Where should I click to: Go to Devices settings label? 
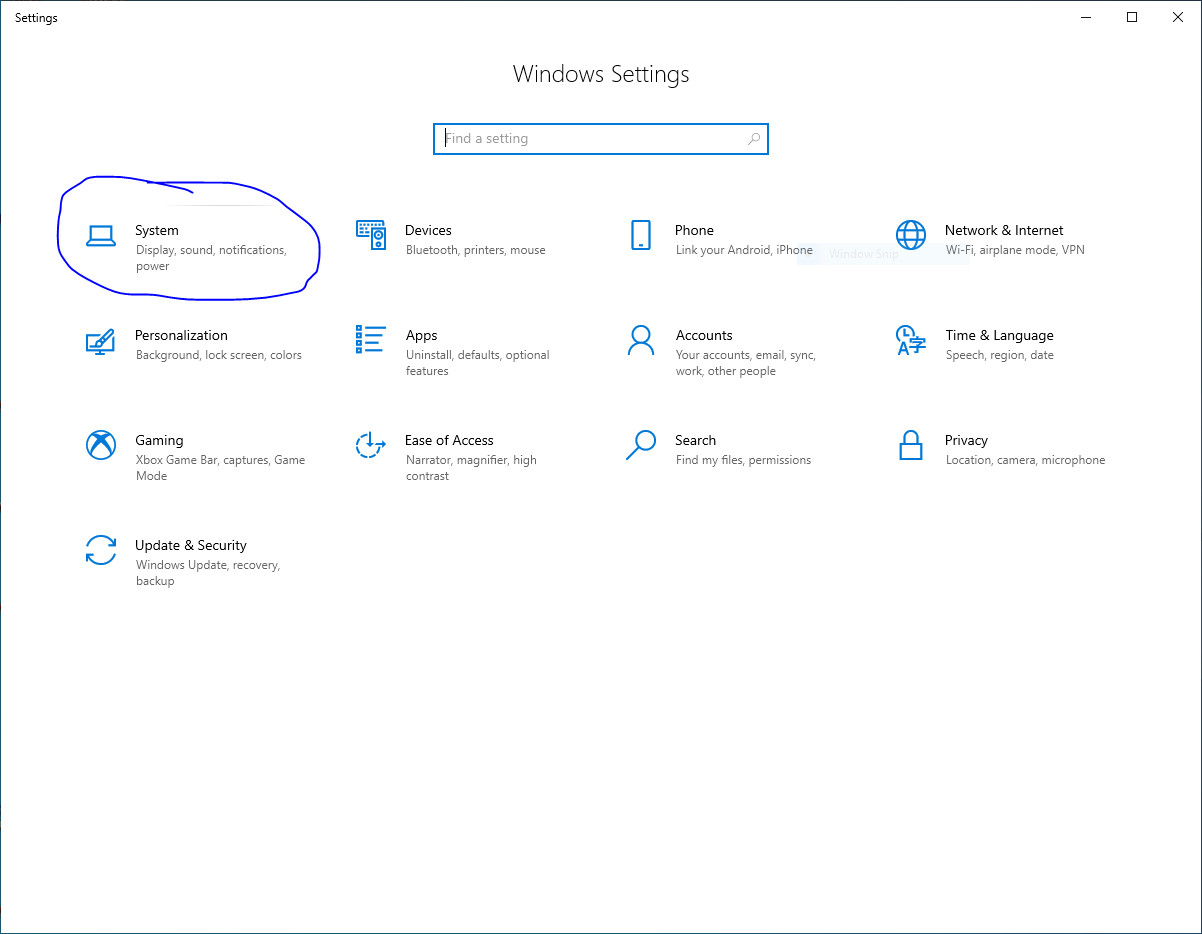click(x=428, y=230)
